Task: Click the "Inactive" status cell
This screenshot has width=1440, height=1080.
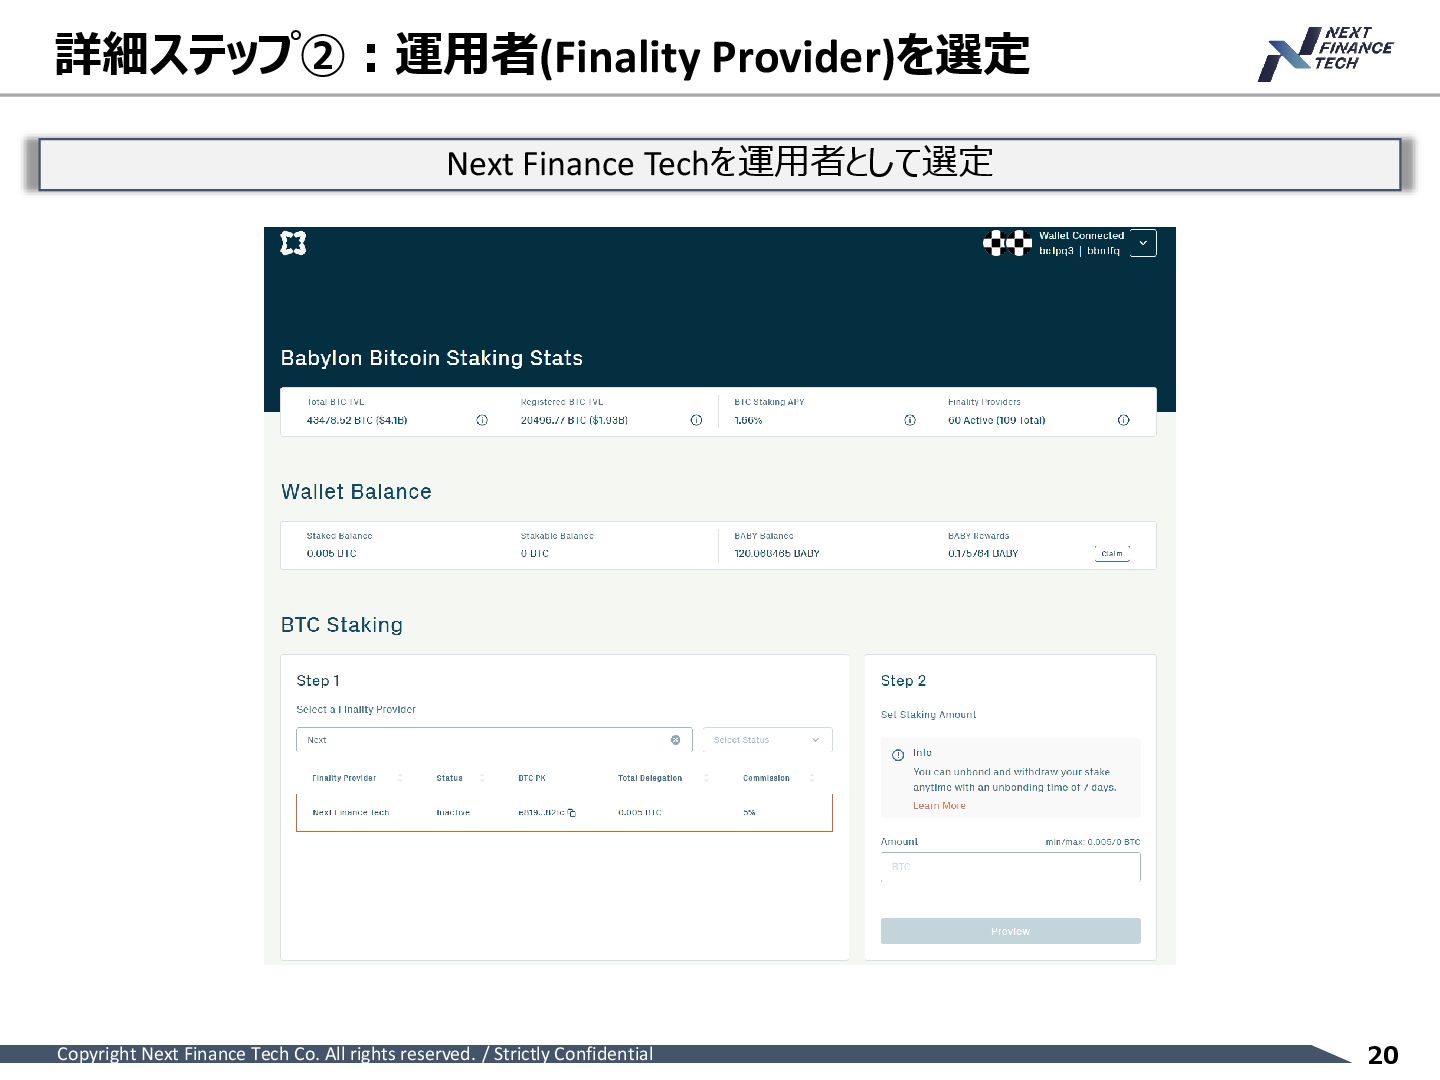Action: click(453, 813)
